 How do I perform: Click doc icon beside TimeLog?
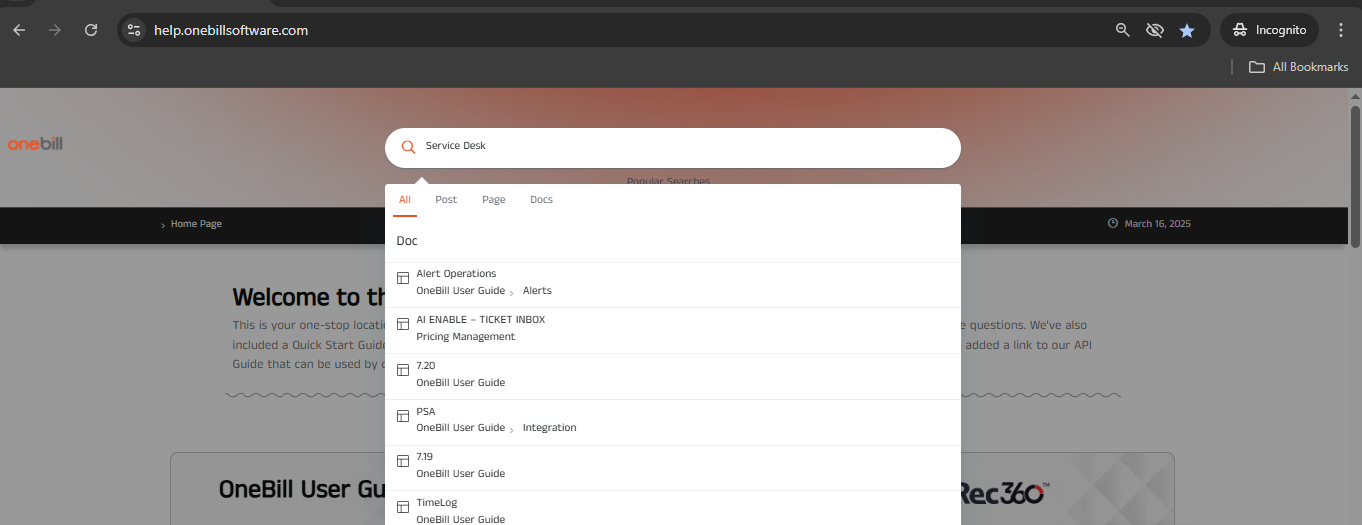click(x=403, y=507)
